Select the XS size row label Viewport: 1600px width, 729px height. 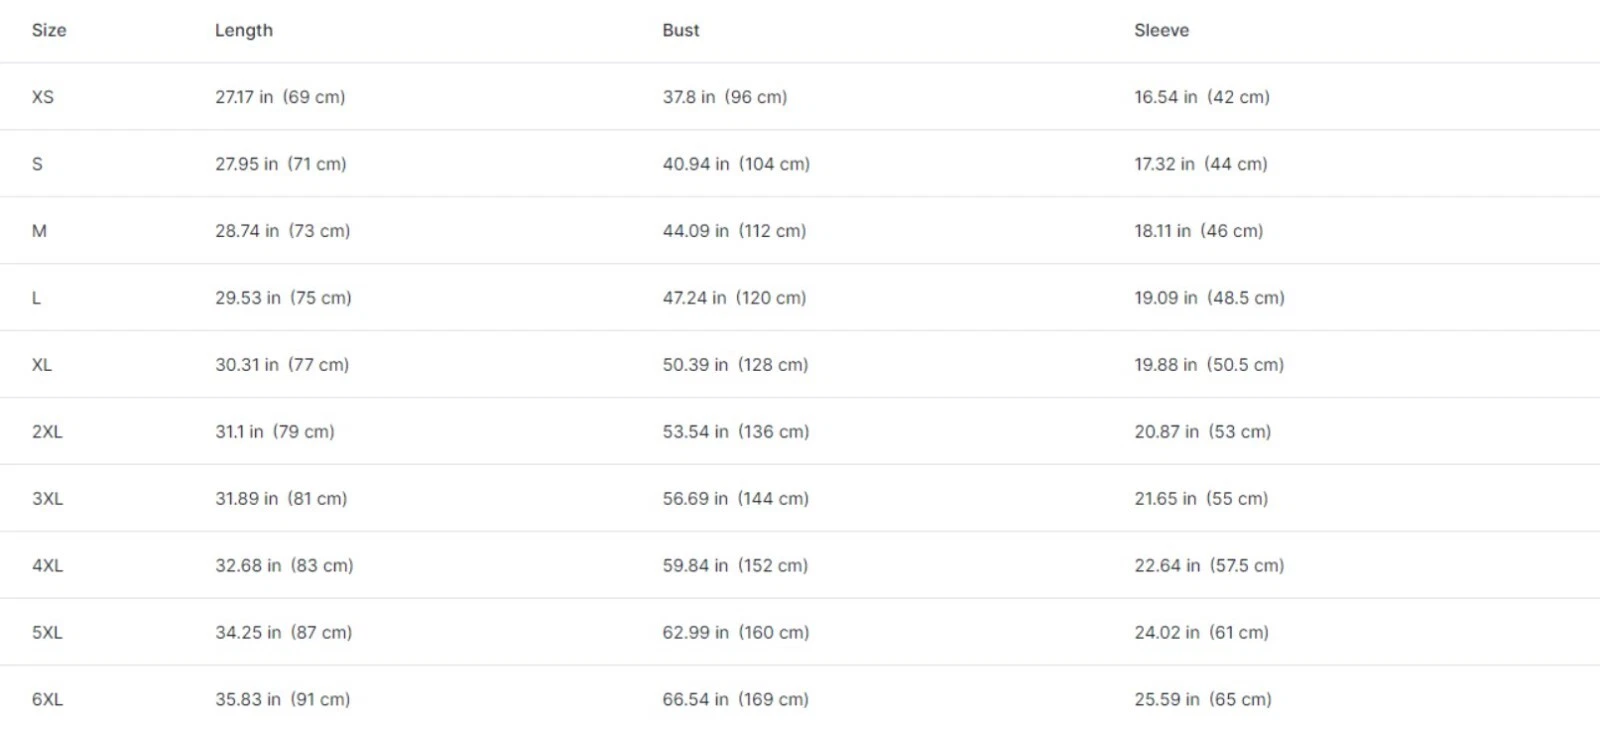point(43,97)
